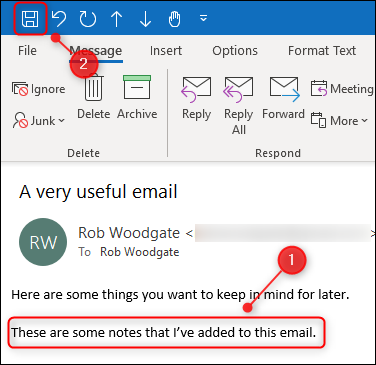The image size is (376, 365).
Task: Open Customize Quick Access Toolbar dropdown
Action: (x=203, y=18)
